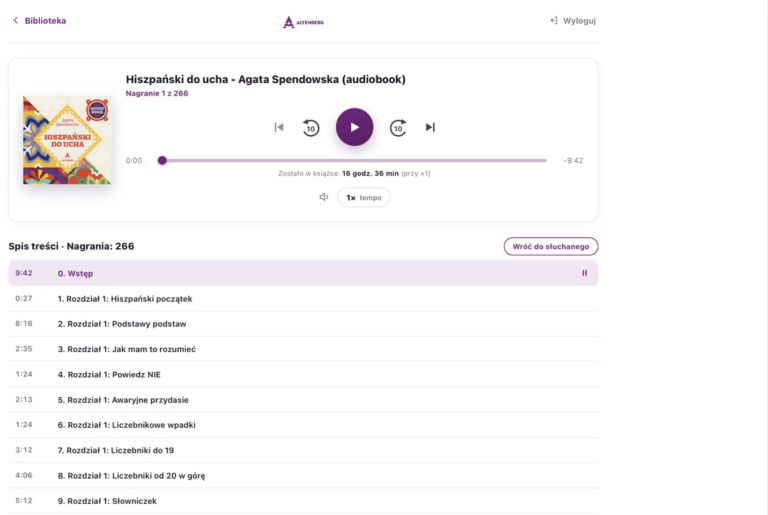Skip to previous recording
This screenshot has width=768, height=515.
point(279,127)
